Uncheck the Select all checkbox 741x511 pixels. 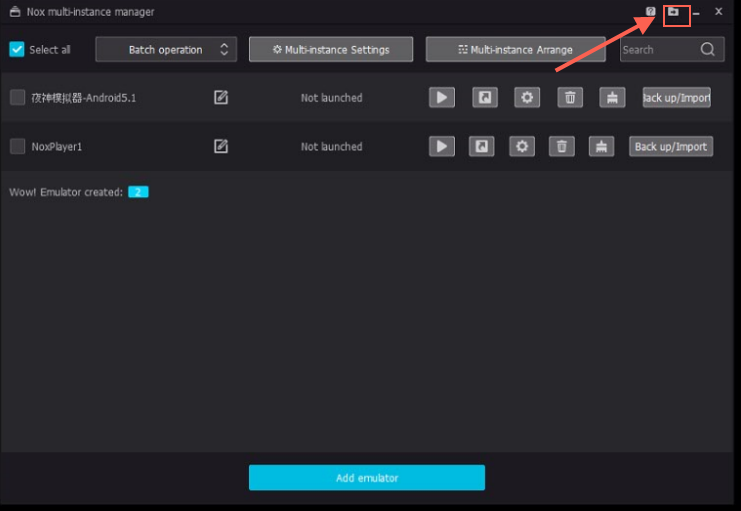coord(17,49)
